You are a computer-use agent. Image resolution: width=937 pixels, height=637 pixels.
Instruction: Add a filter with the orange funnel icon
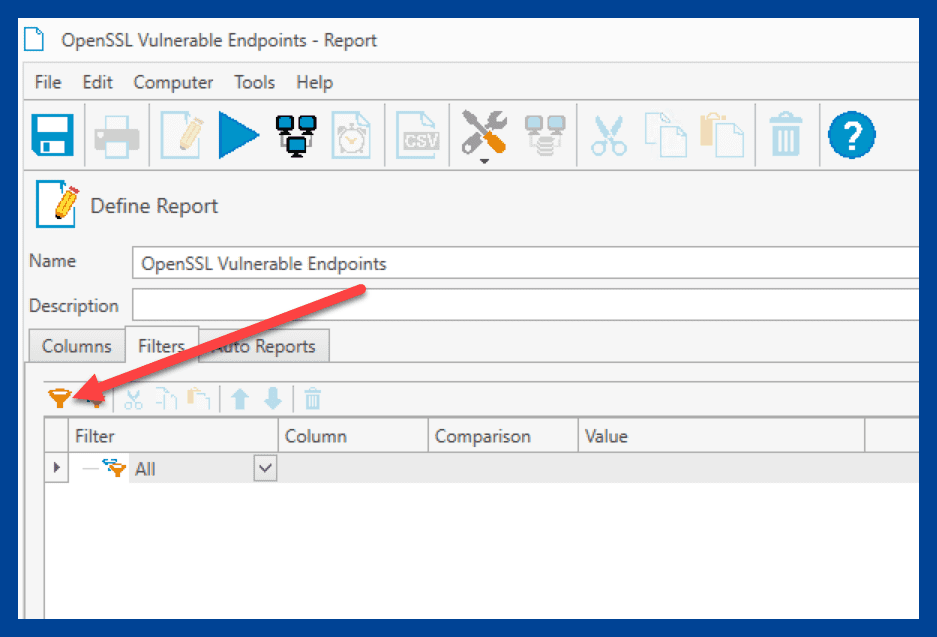[60, 398]
